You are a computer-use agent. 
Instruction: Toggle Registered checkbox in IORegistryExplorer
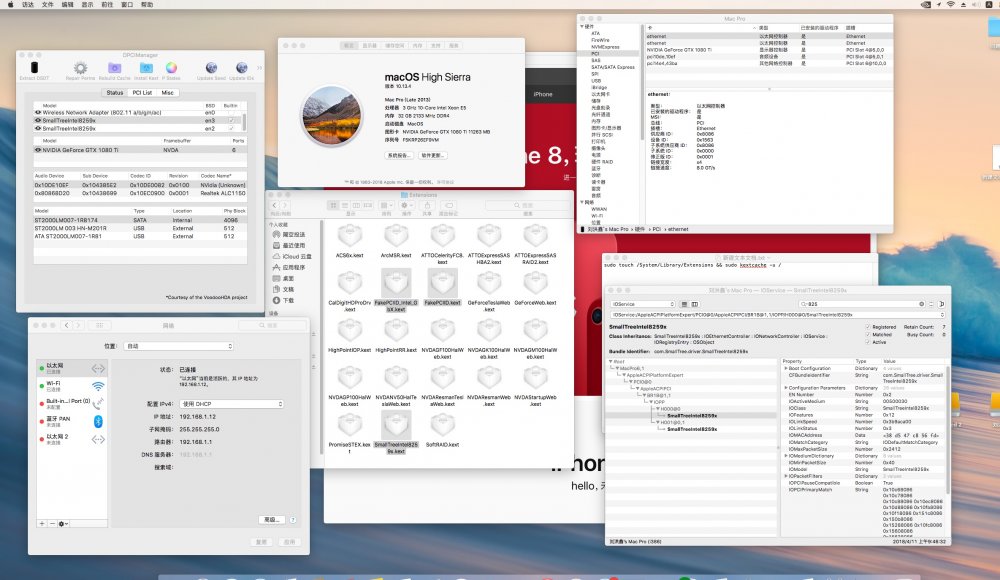pos(868,327)
